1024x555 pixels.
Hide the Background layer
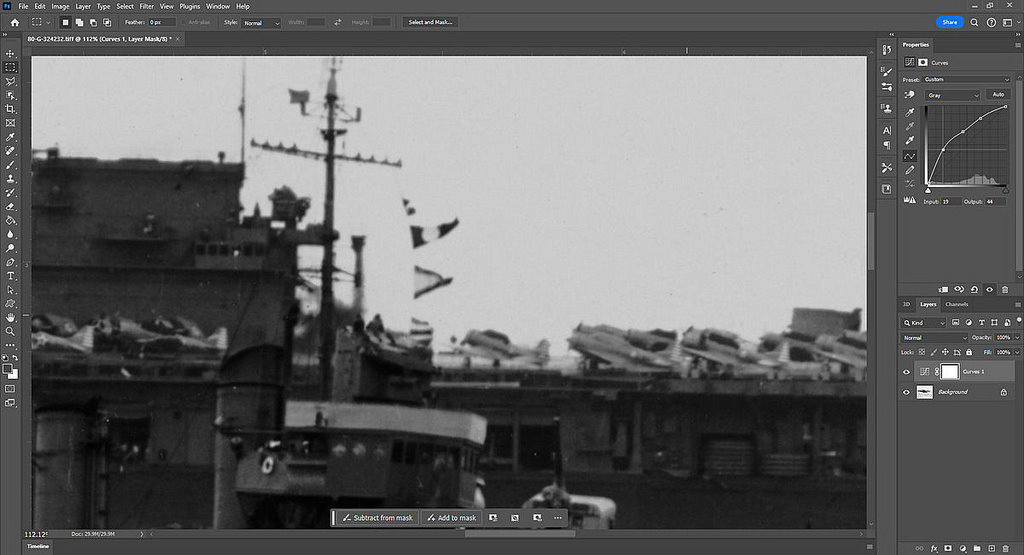[x=907, y=393]
